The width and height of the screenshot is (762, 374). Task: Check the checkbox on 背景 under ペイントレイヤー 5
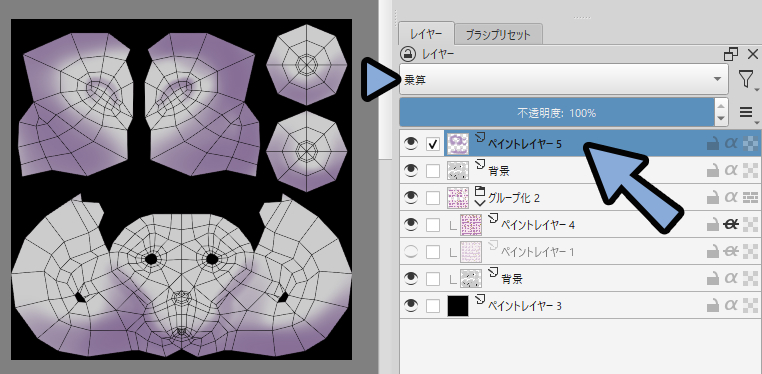[433, 171]
